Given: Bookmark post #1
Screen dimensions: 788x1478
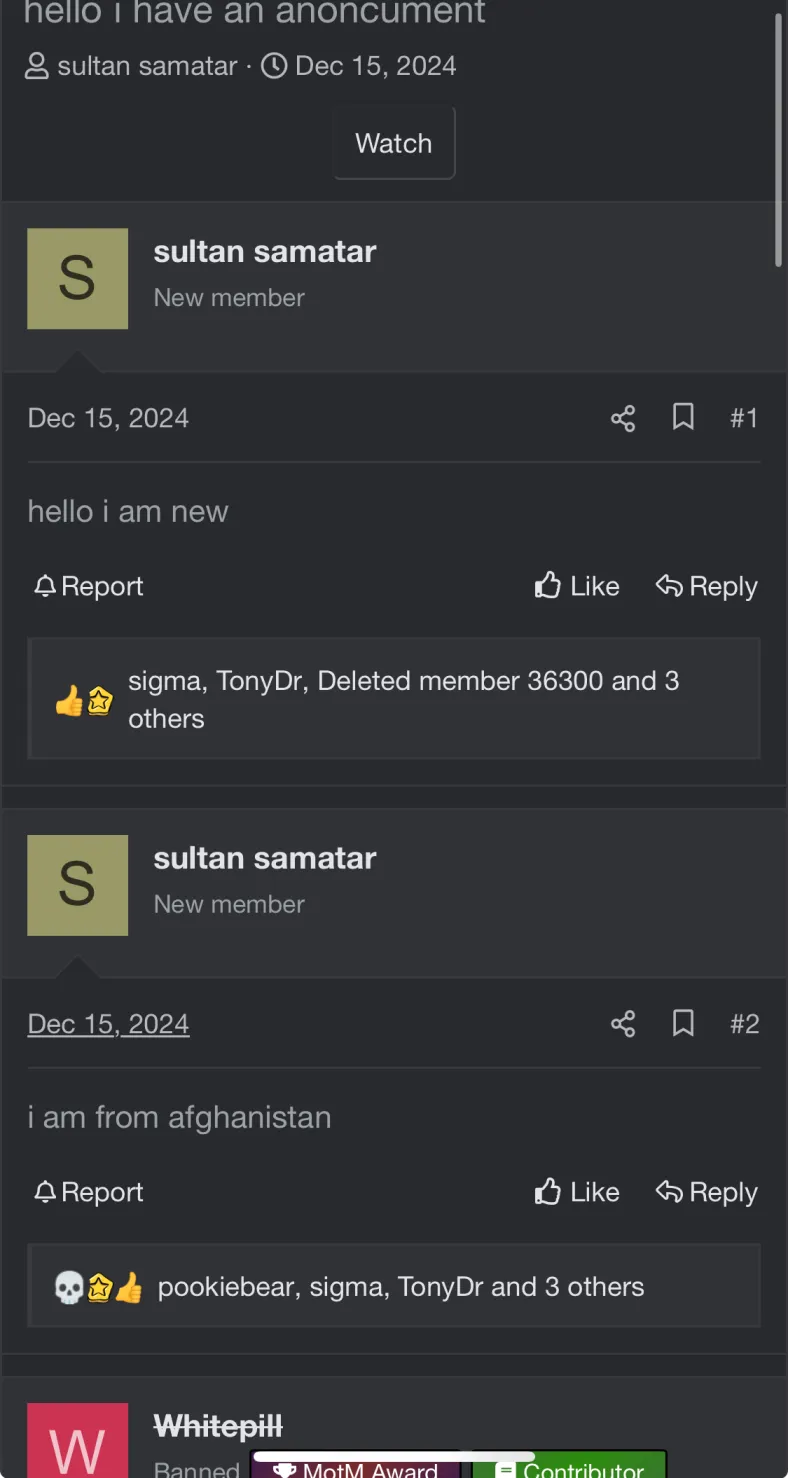Looking at the screenshot, I should tap(683, 417).
